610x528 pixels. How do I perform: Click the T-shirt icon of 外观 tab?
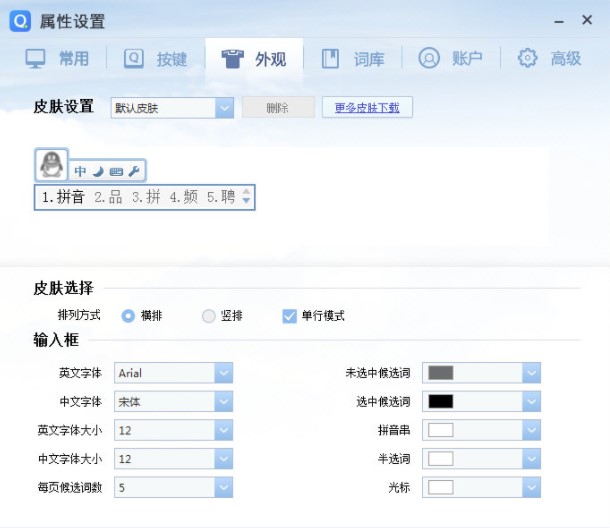pyautogui.click(x=233, y=59)
